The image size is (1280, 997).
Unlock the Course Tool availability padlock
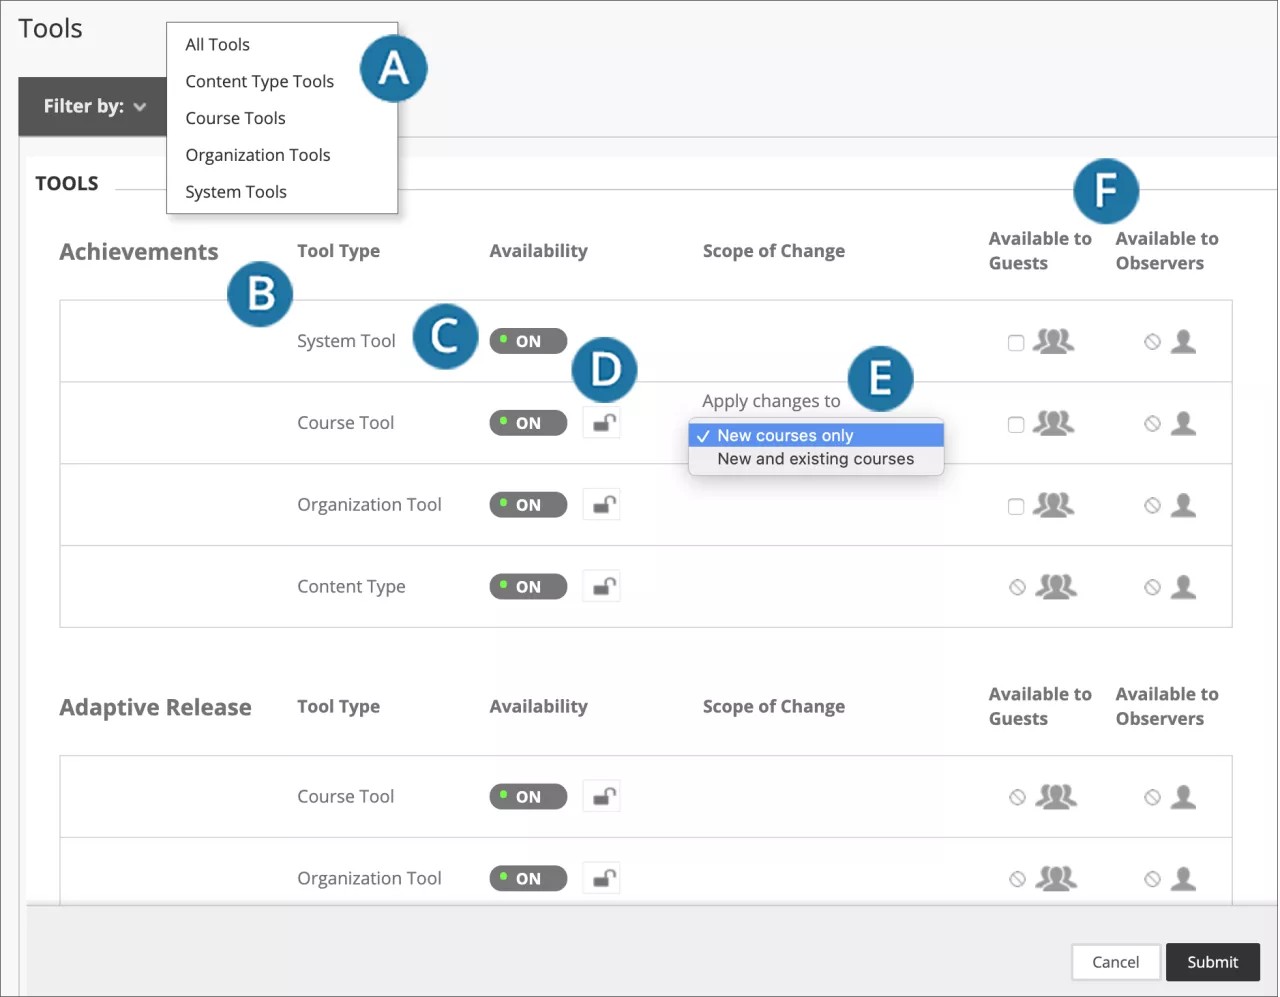coord(601,422)
